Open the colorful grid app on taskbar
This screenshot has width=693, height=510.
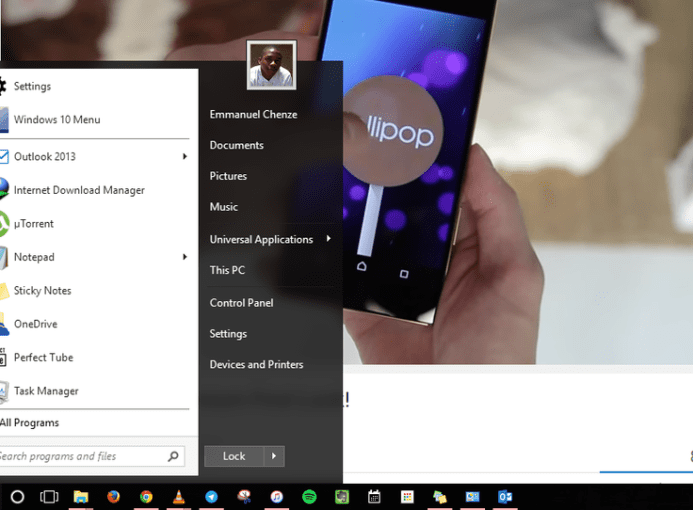pyautogui.click(x=407, y=497)
